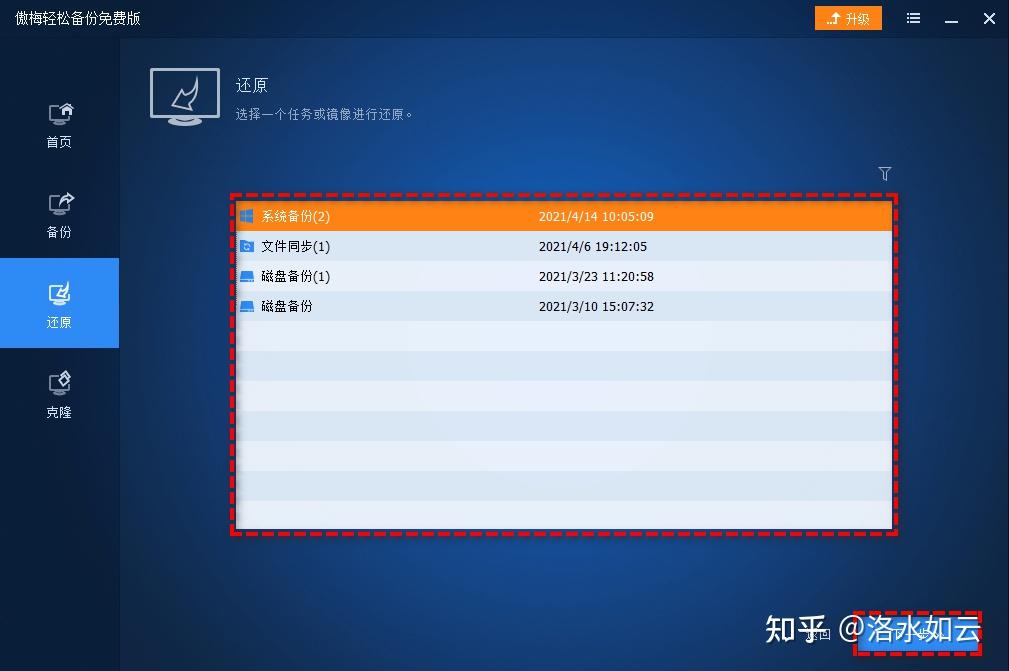
Task: Click the sync icon on the 文件同步(1) row
Action: tap(246, 246)
